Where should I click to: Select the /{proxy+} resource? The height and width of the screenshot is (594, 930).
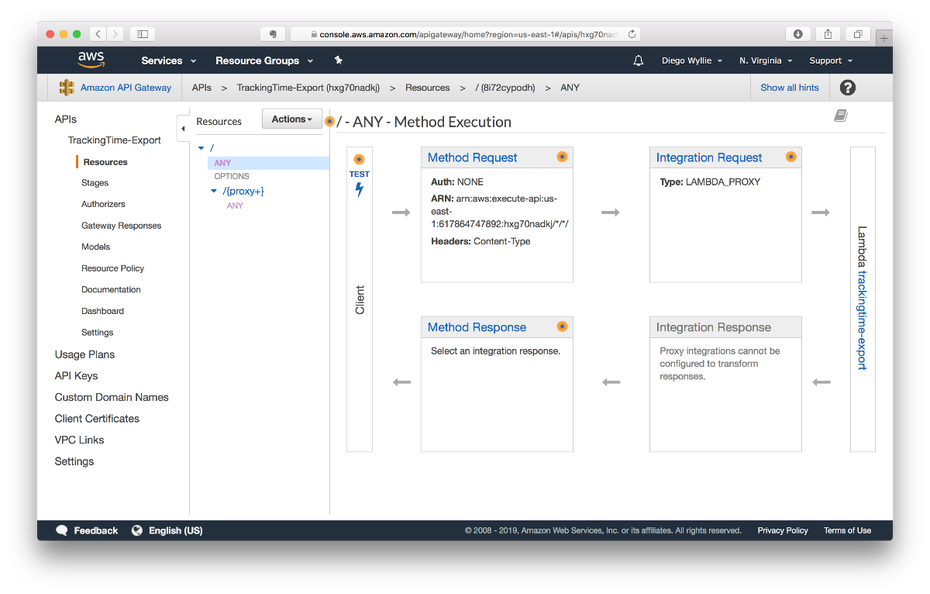[x=243, y=191]
